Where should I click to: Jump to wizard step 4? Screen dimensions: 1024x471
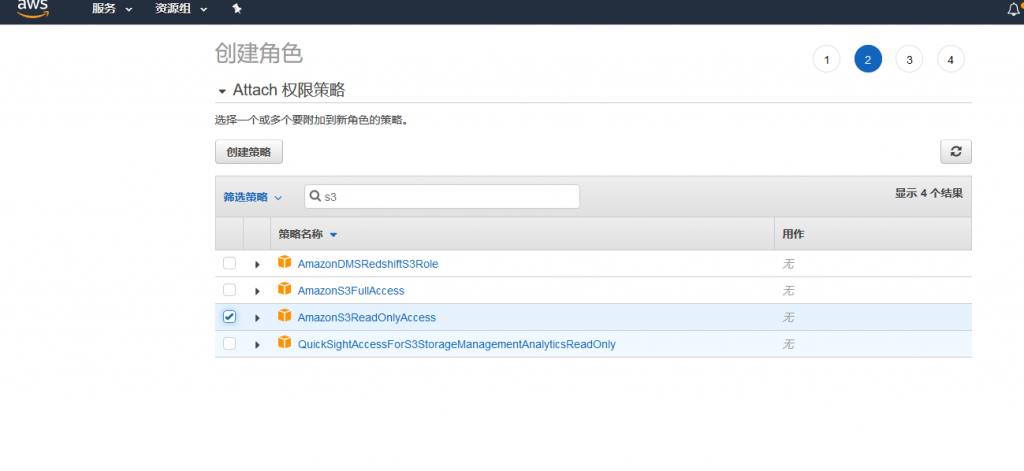tap(951, 59)
